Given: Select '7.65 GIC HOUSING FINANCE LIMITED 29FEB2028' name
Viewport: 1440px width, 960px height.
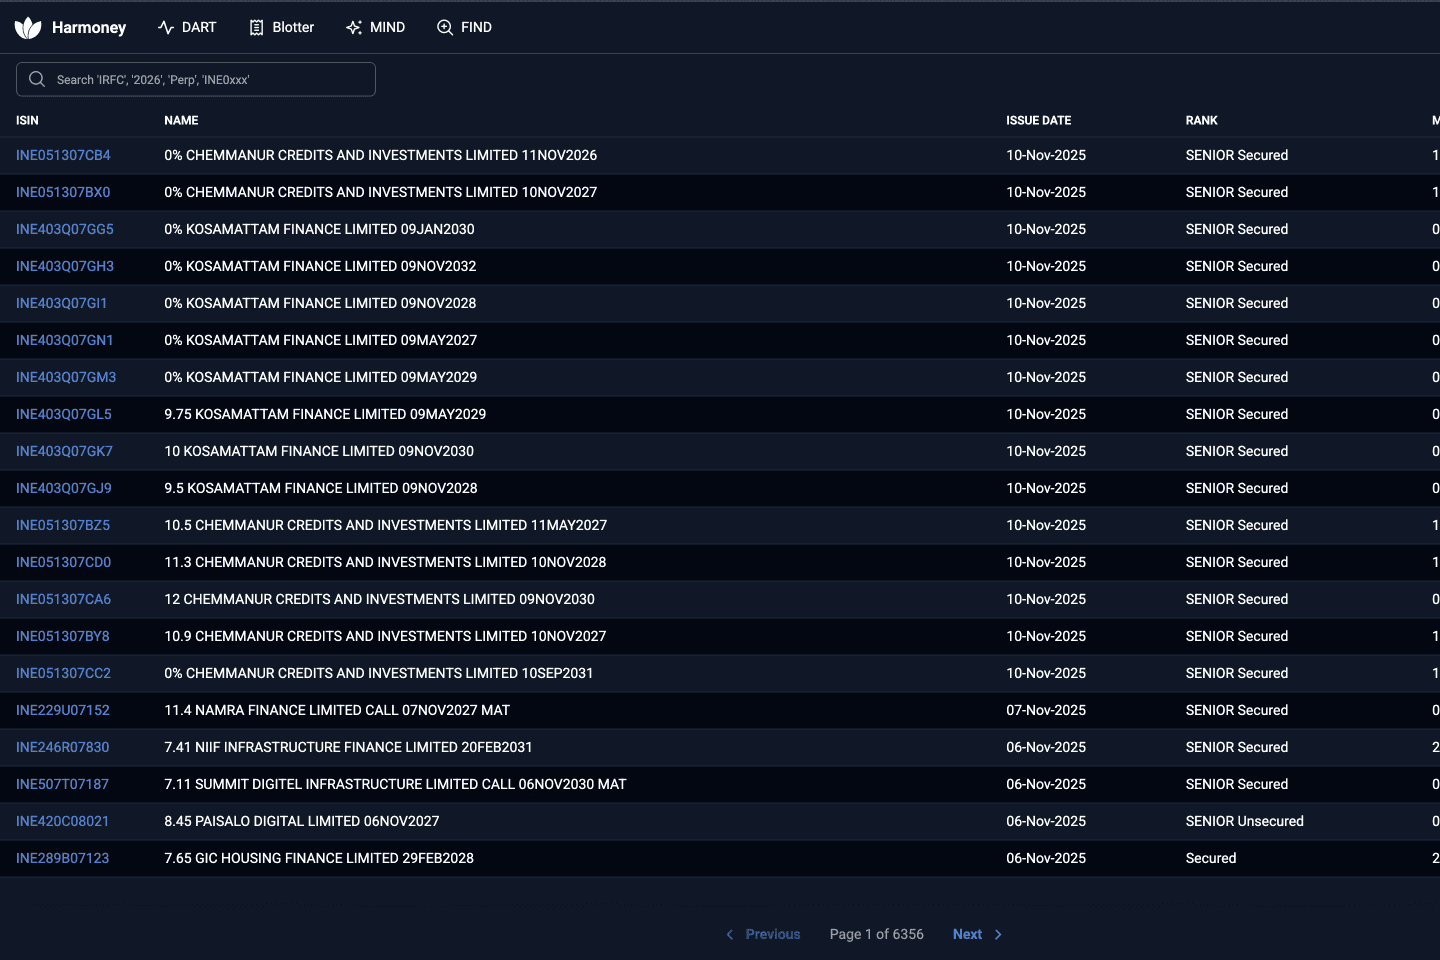Looking at the screenshot, I should click(x=319, y=858).
